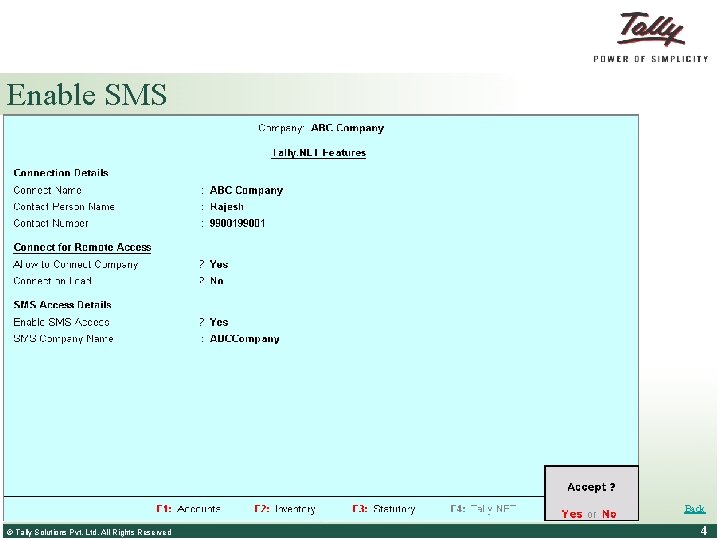Viewport: 720px width, 540px height.
Task: Click the Allow to Connect Company label
Action: click(75, 264)
